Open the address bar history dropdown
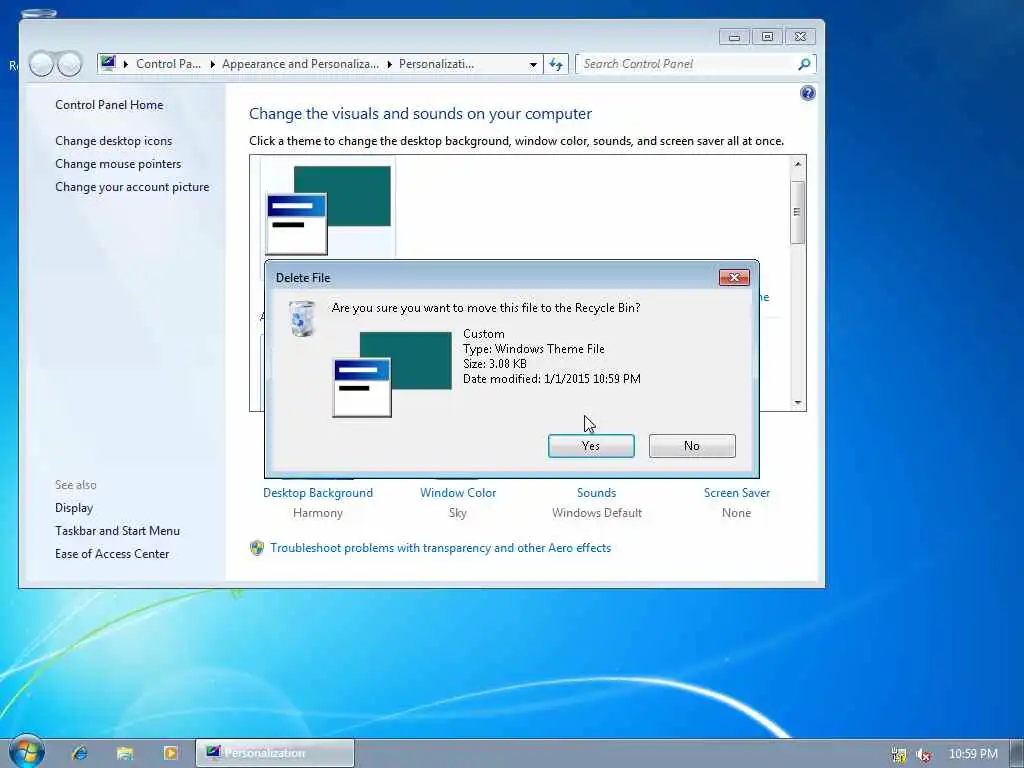Image resolution: width=1024 pixels, height=768 pixels. (x=534, y=64)
